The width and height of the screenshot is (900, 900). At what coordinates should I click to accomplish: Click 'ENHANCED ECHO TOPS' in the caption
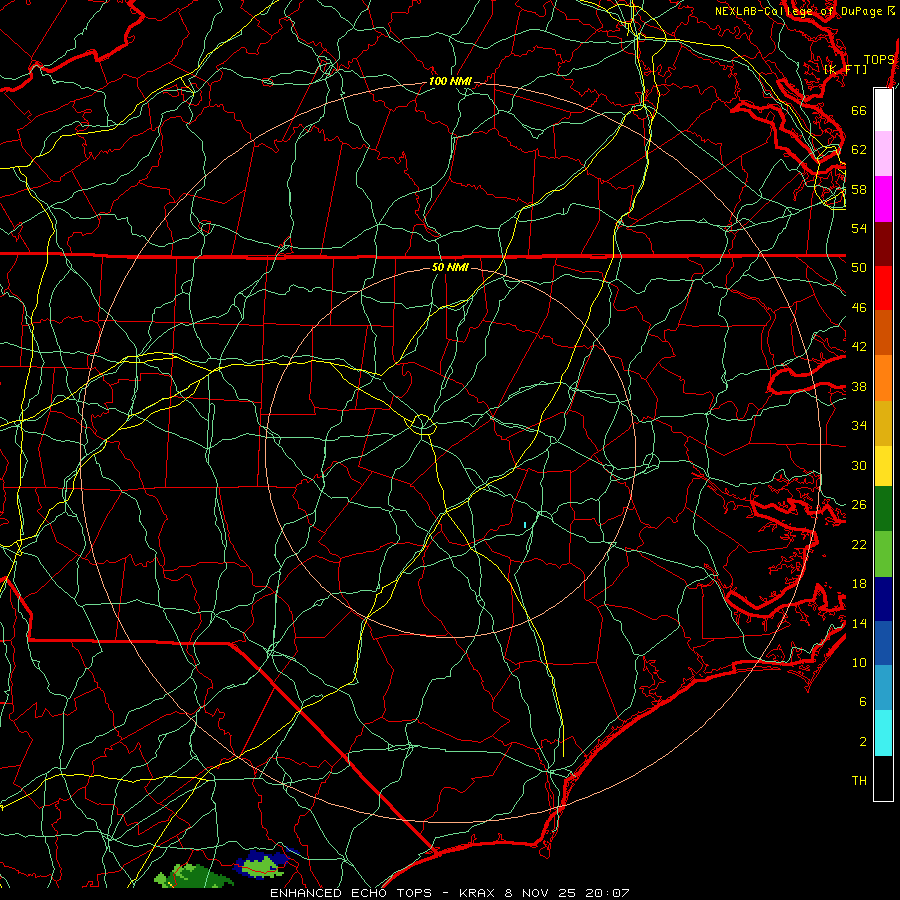[x=350, y=893]
